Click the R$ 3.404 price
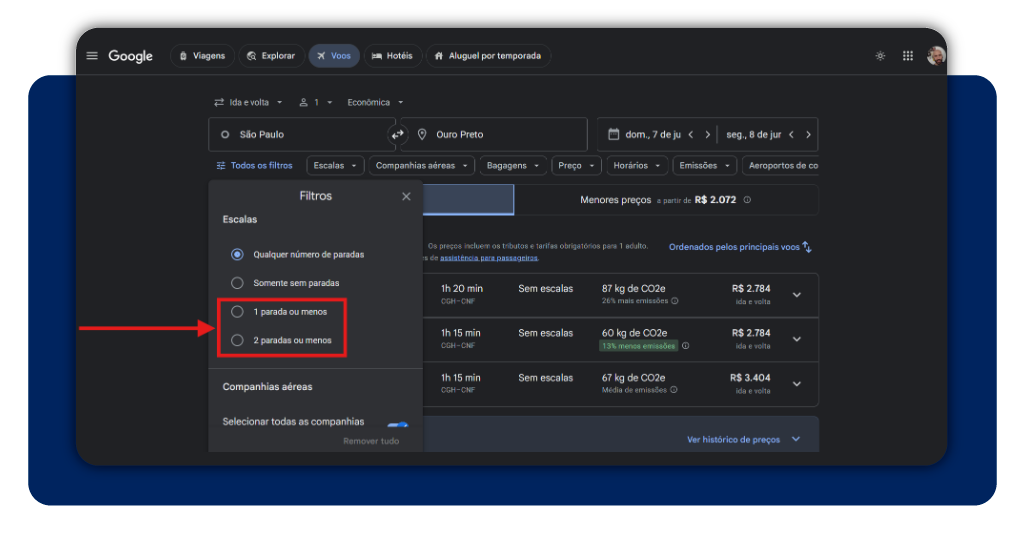Screen dimensions: 1024x536 750,377
